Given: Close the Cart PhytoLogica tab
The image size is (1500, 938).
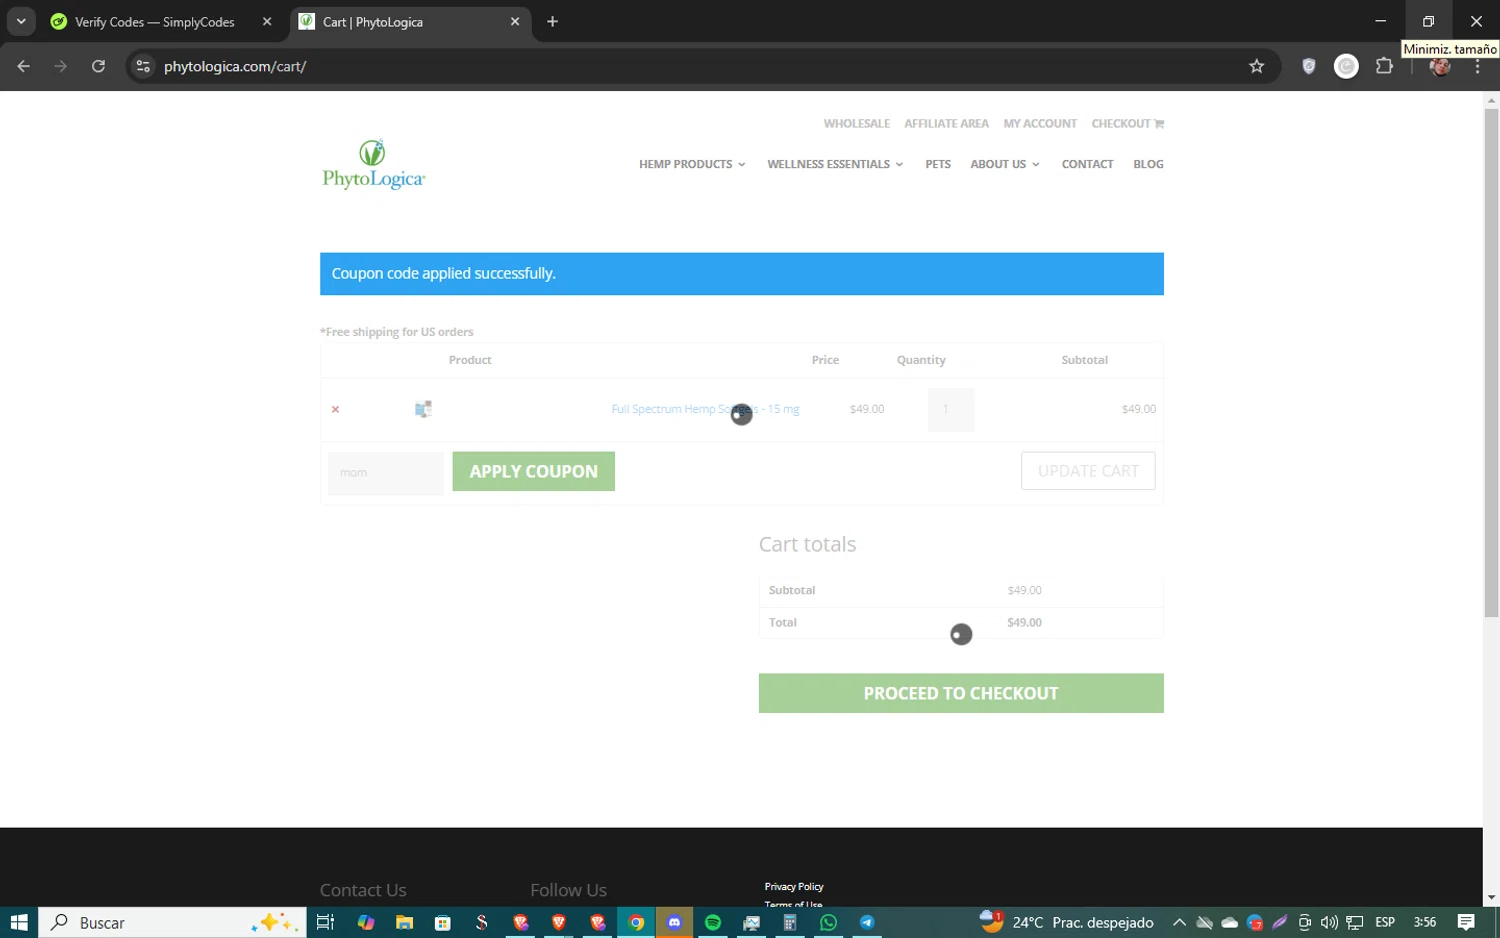Looking at the screenshot, I should tap(515, 21).
